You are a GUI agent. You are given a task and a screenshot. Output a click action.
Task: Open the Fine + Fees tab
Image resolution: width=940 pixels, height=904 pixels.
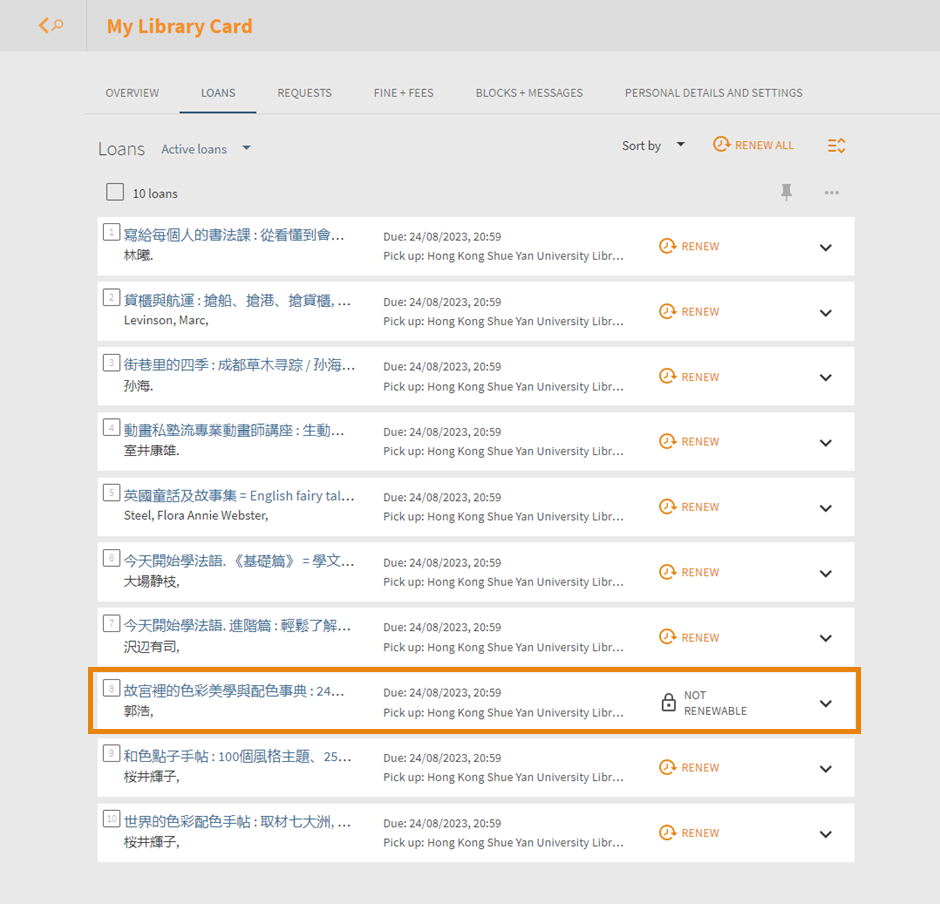pos(403,93)
